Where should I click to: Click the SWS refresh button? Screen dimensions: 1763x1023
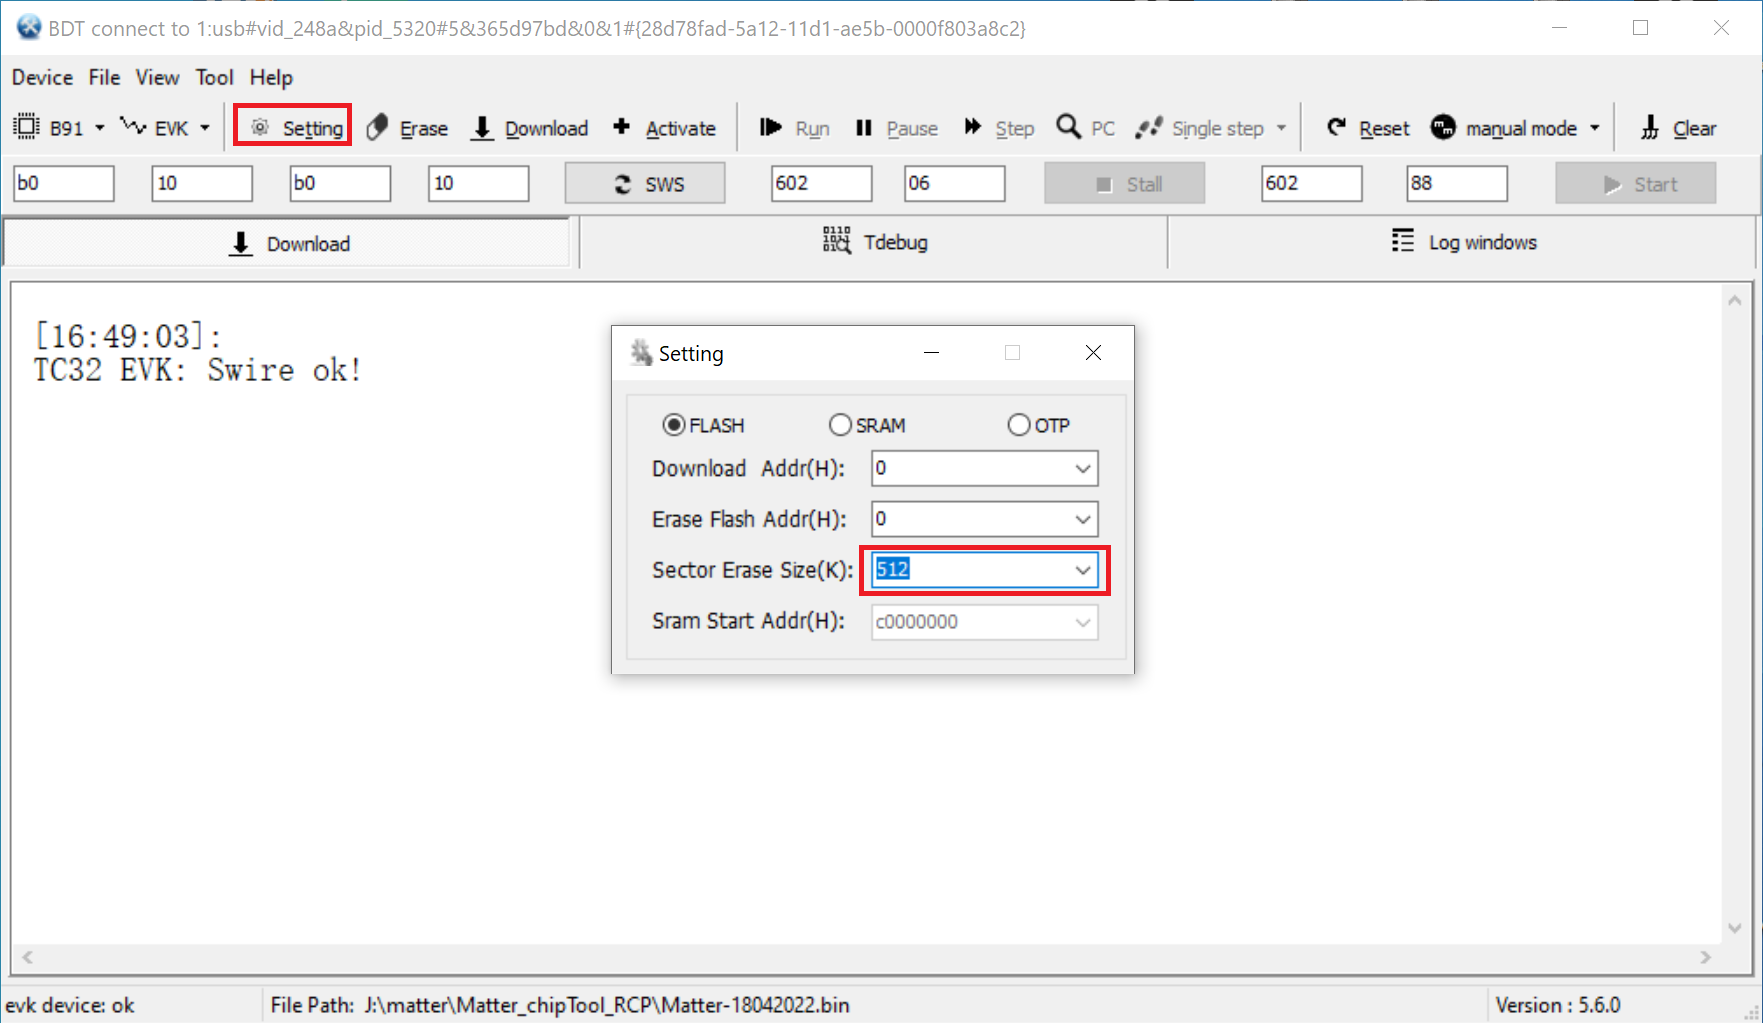point(645,184)
